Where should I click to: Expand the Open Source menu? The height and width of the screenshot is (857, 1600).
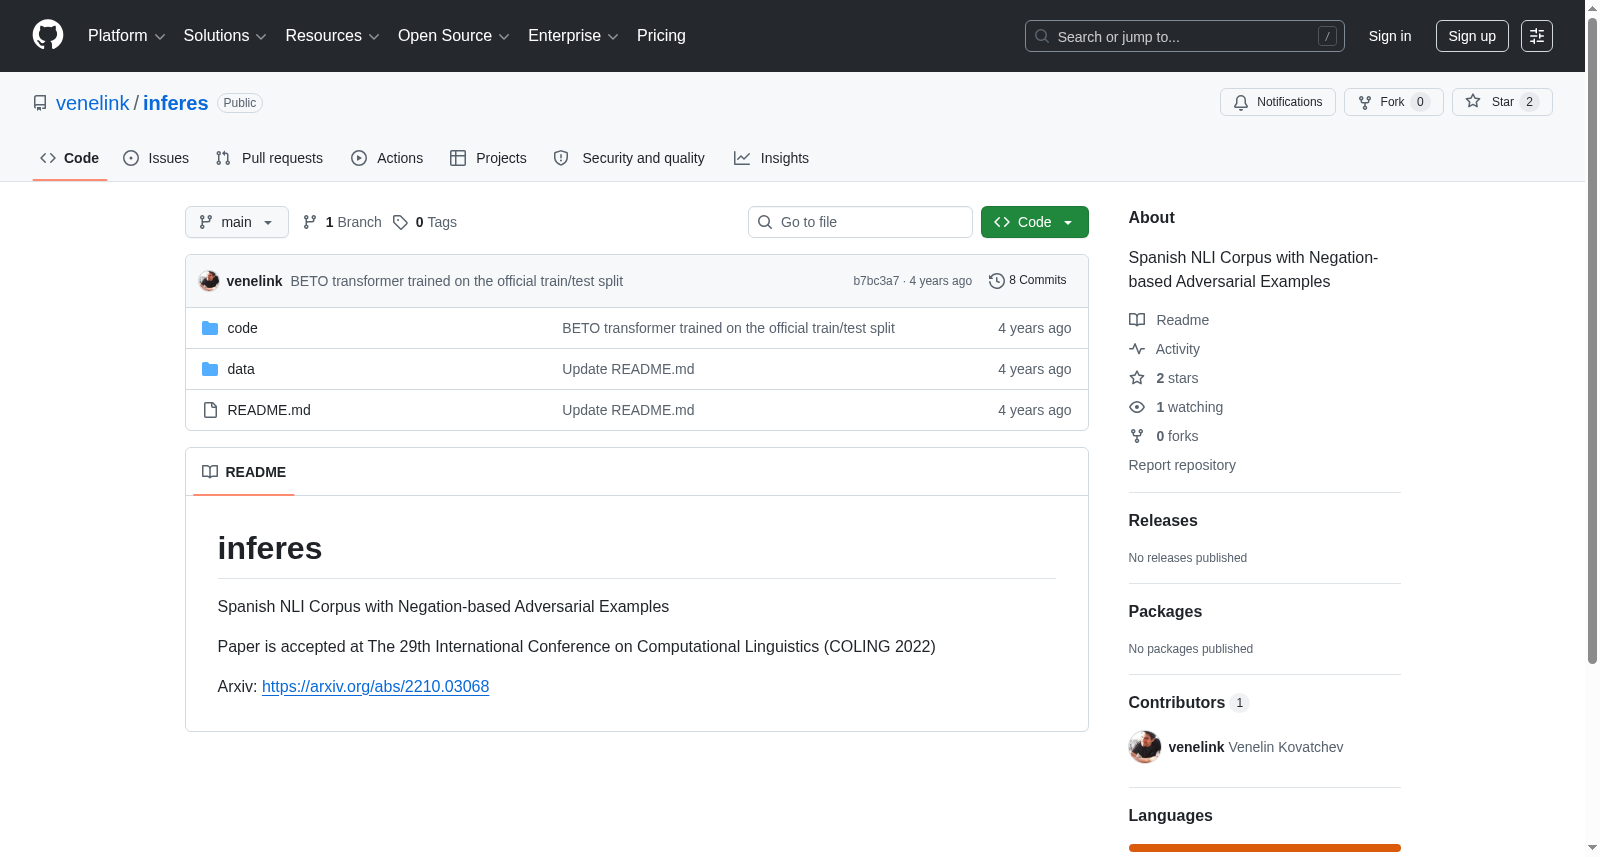[454, 36]
